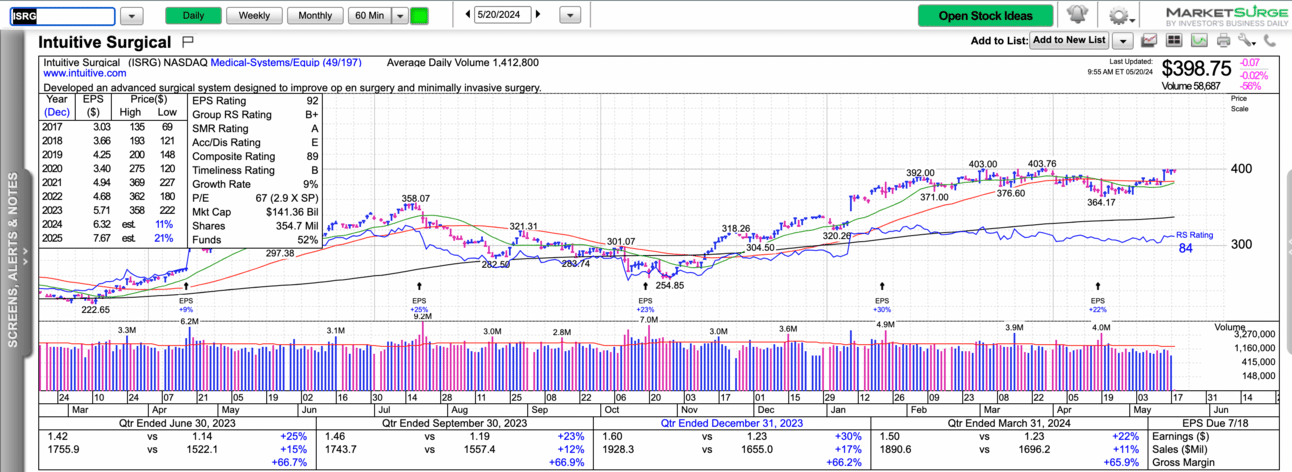Expand Screens, Alerts & Notes side panel
1292x472 pixels.
click(13, 259)
